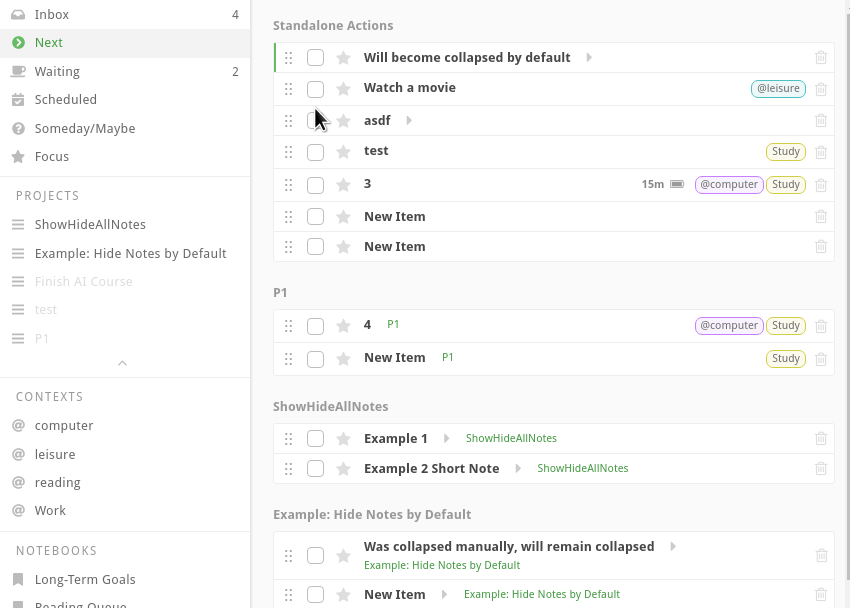The height and width of the screenshot is (608, 850).
Task: Expand the 'asdf' task note
Action: tap(409, 121)
